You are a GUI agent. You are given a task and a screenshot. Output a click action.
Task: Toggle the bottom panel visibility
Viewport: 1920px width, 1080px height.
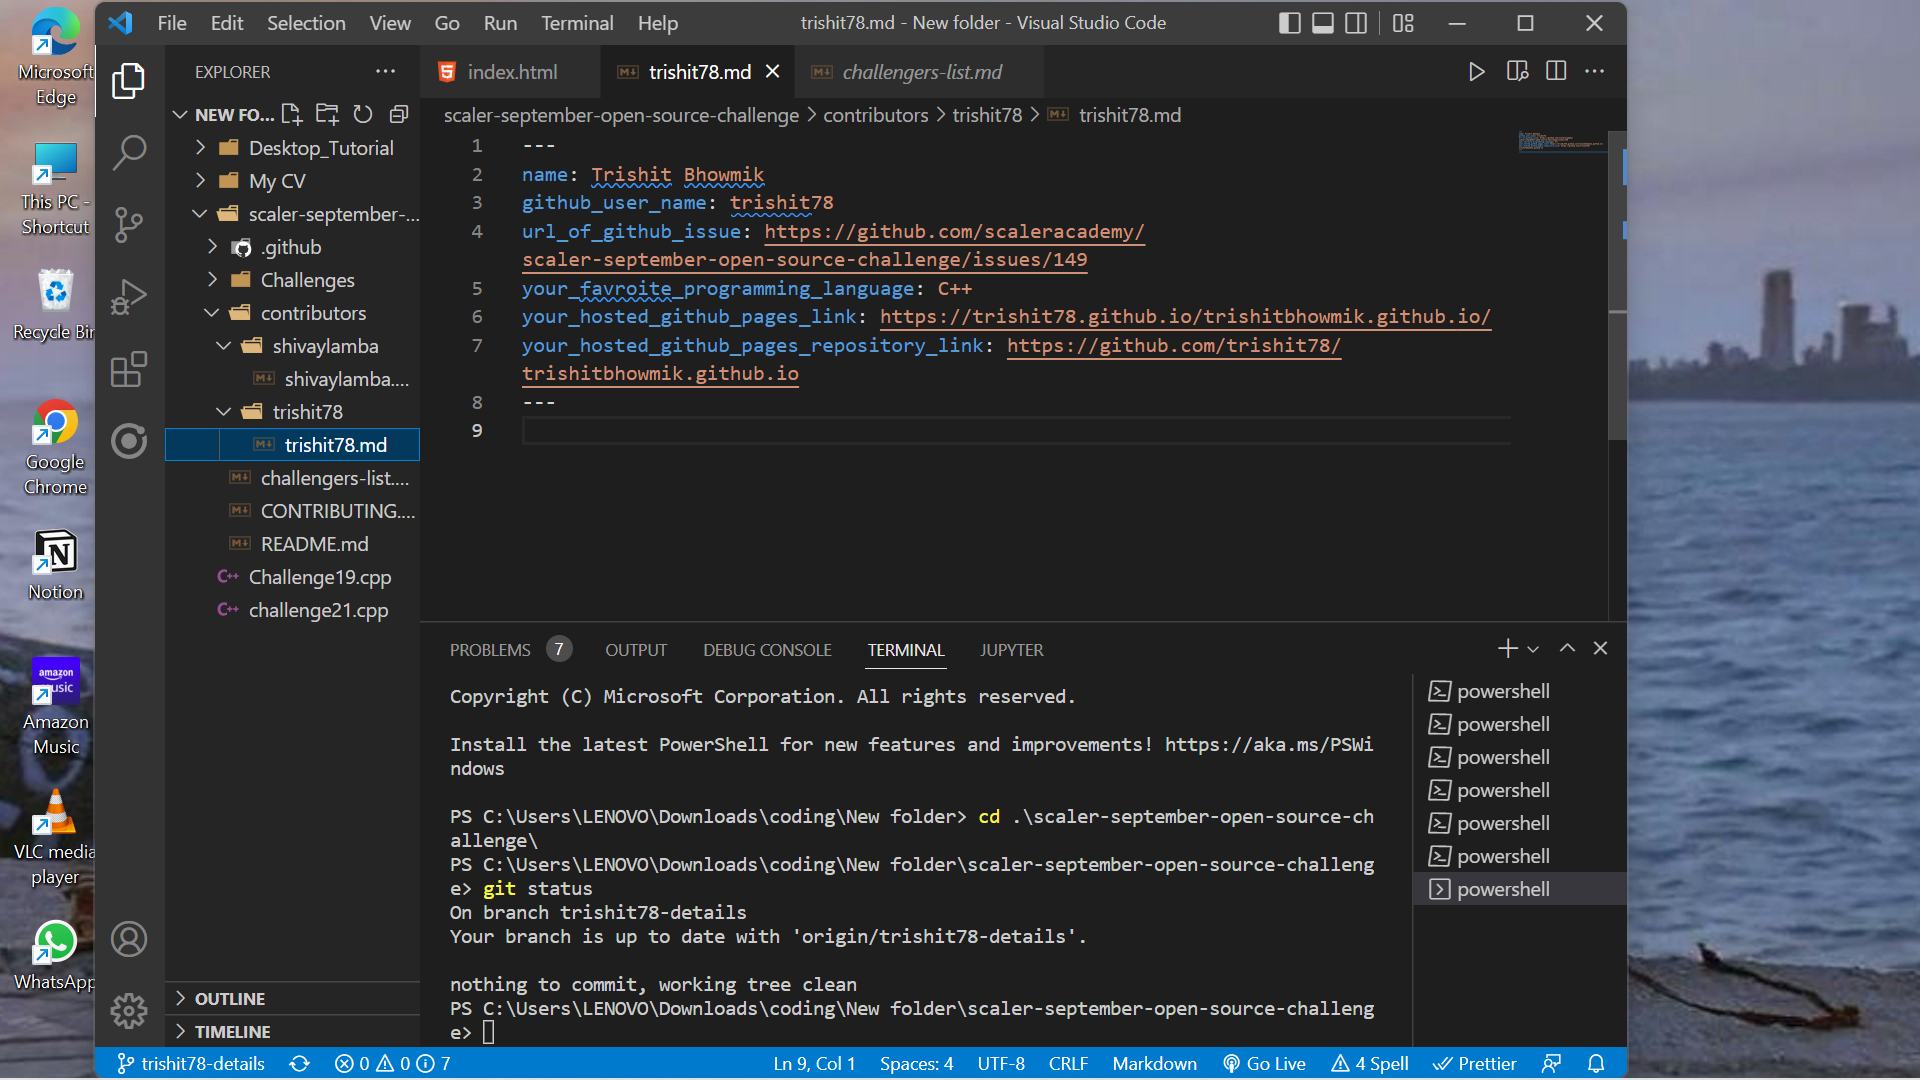(x=1323, y=22)
